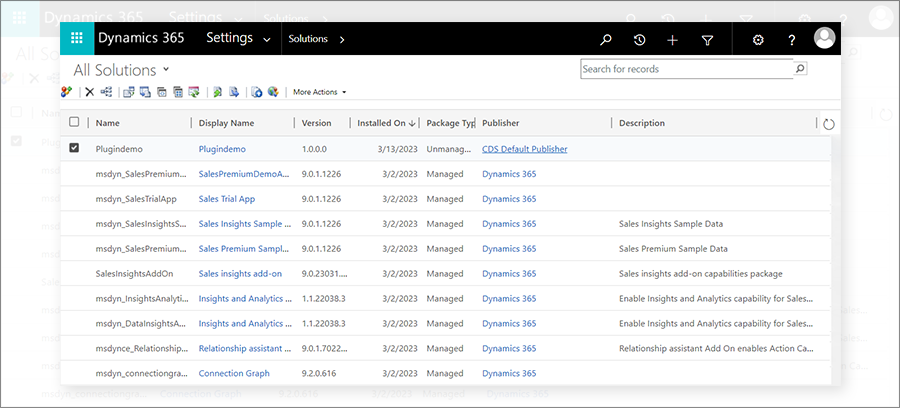Click the search button beside Search for records
The height and width of the screenshot is (408, 900).
tap(800, 69)
